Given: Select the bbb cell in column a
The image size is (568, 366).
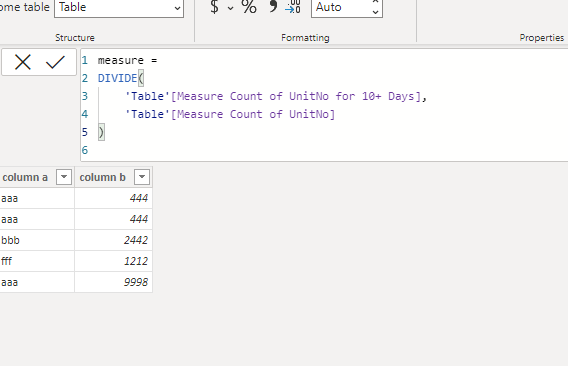Looking at the screenshot, I should [37, 240].
